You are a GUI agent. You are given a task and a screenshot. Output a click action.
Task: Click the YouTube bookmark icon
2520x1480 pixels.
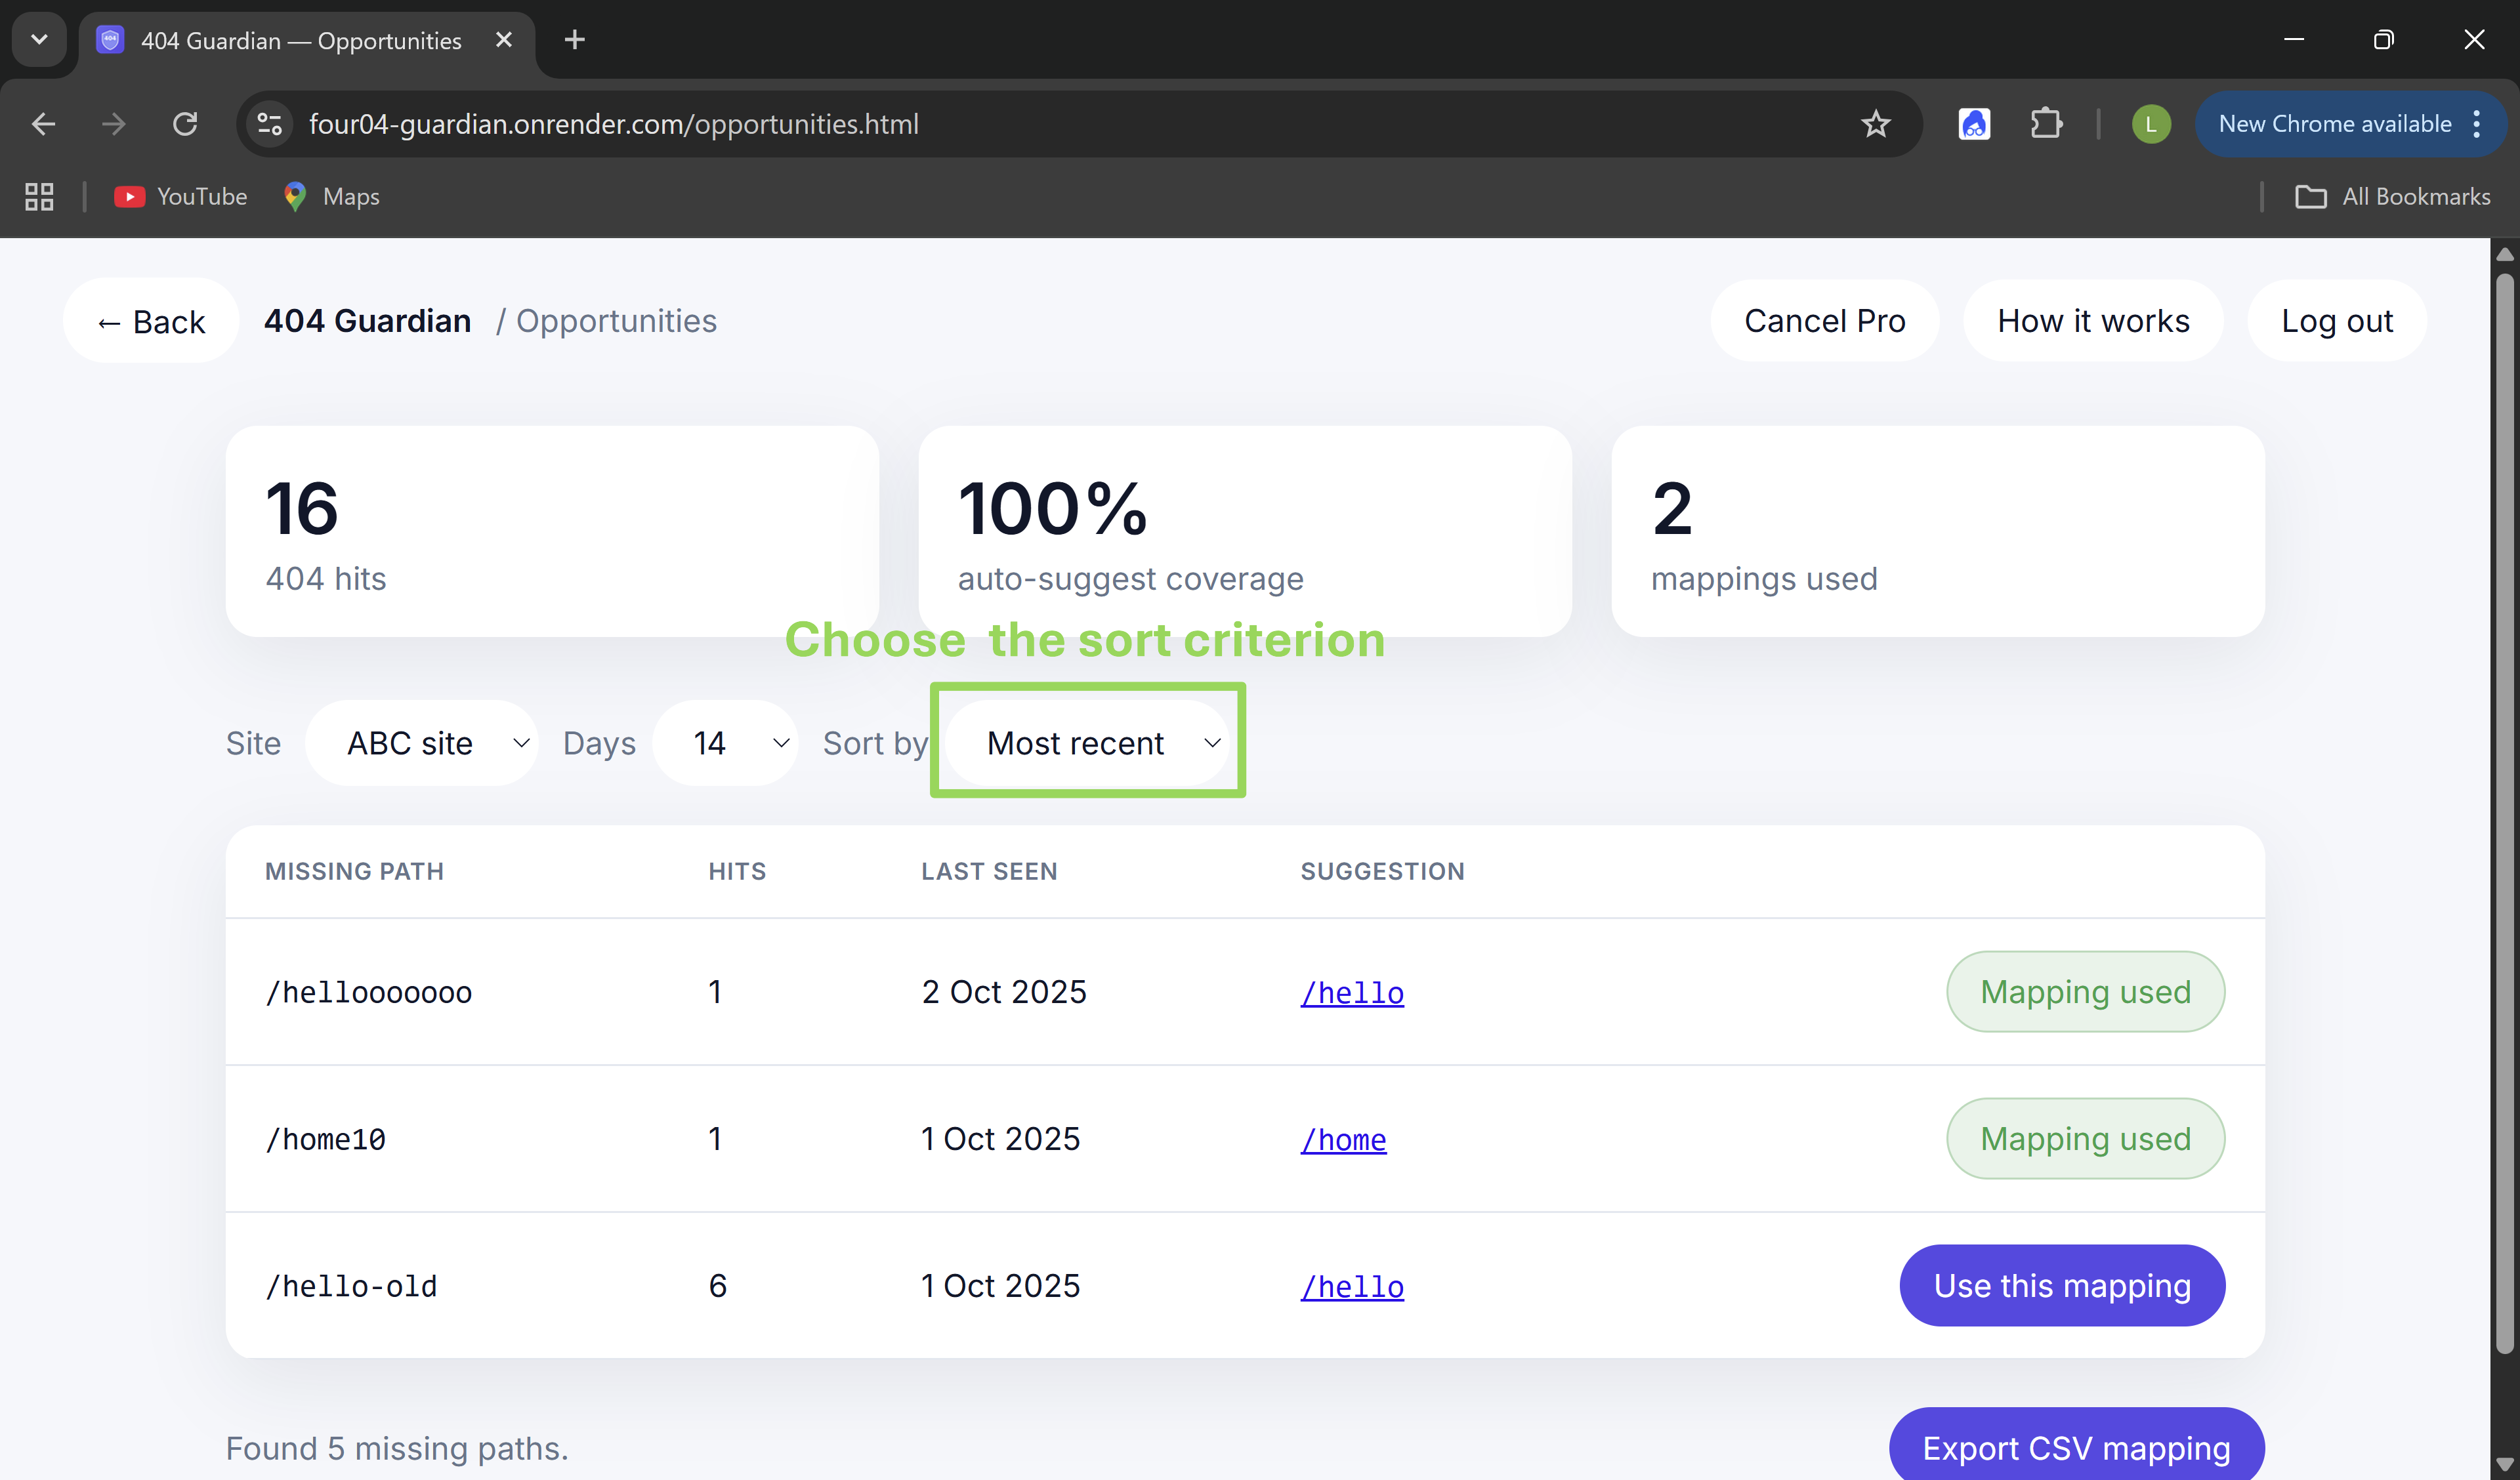point(129,196)
